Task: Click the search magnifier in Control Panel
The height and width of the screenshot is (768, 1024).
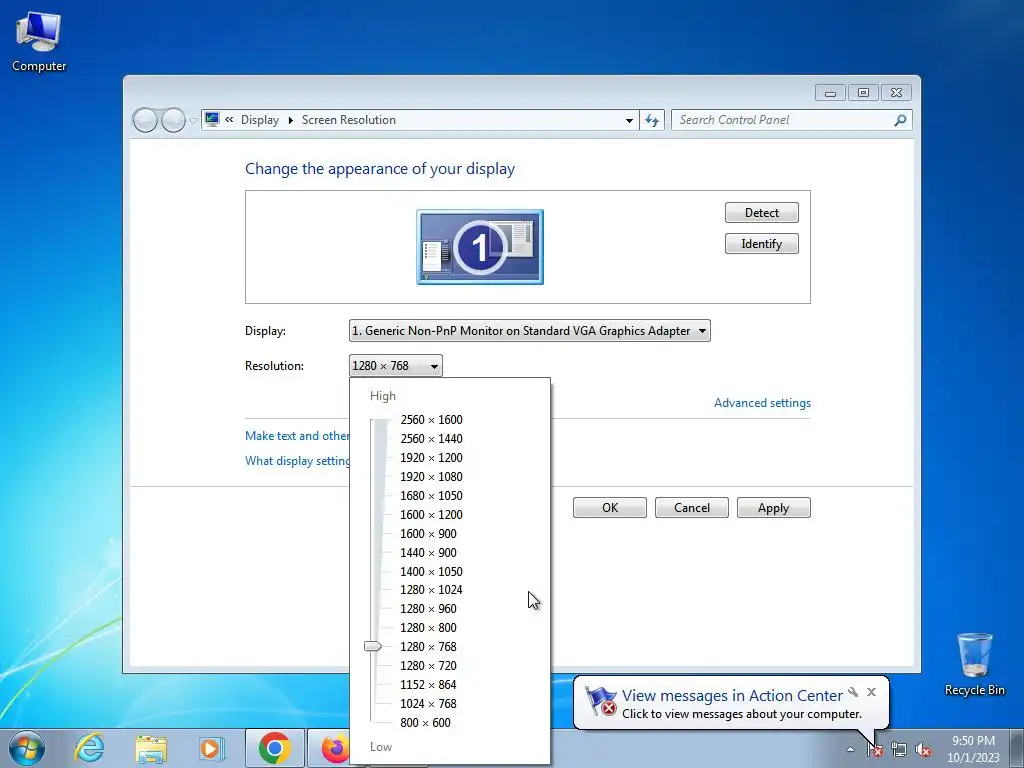Action: pos(900,120)
